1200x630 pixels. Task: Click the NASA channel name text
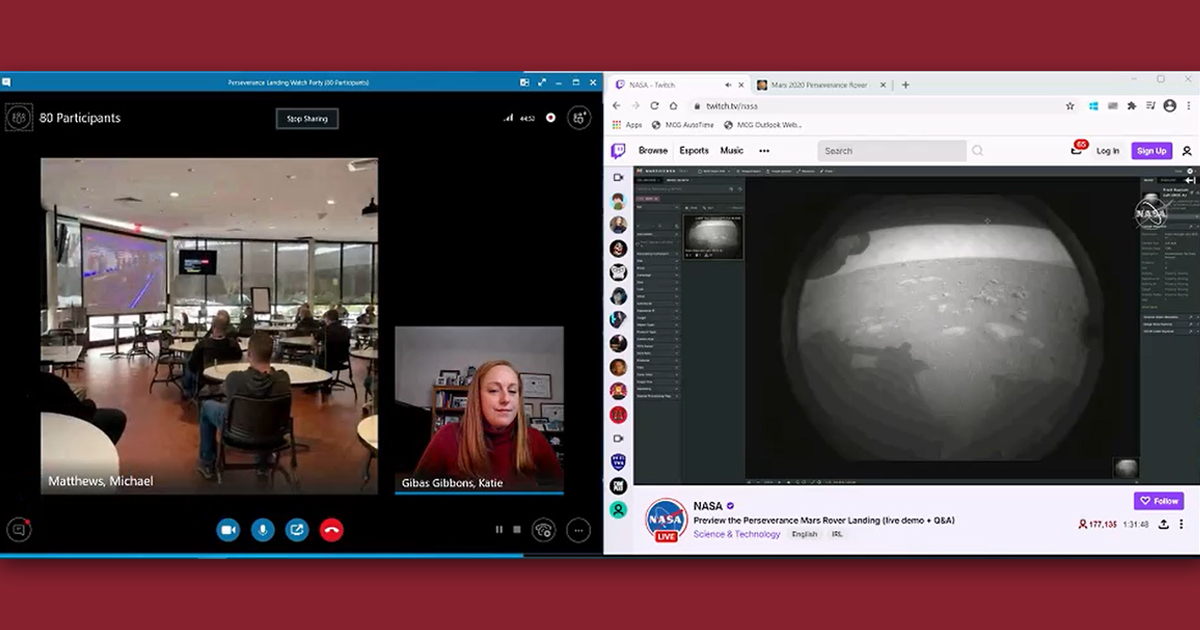(708, 506)
